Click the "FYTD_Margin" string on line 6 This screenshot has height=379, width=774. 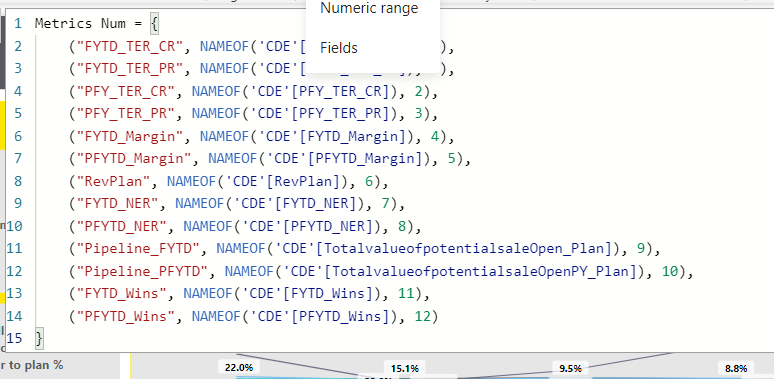tap(130, 137)
